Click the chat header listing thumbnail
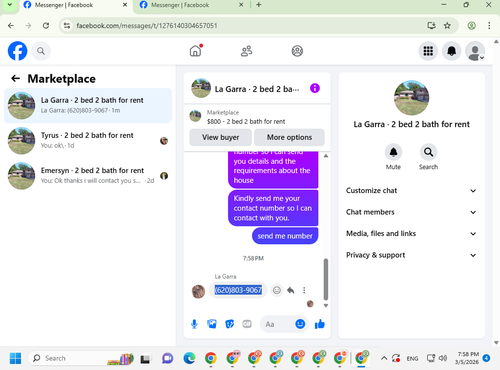Image resolution: width=500 pixels, height=370 pixels. pyautogui.click(x=201, y=88)
